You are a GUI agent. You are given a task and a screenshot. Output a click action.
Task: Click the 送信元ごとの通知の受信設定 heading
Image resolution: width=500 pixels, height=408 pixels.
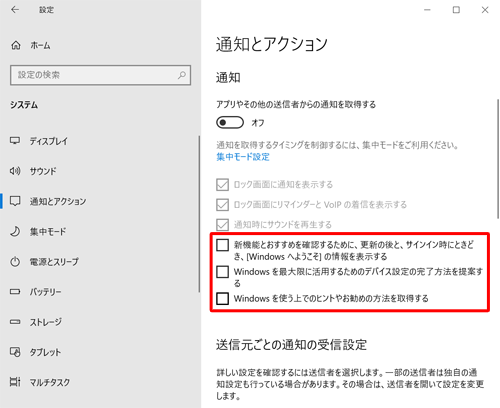[x=291, y=345]
